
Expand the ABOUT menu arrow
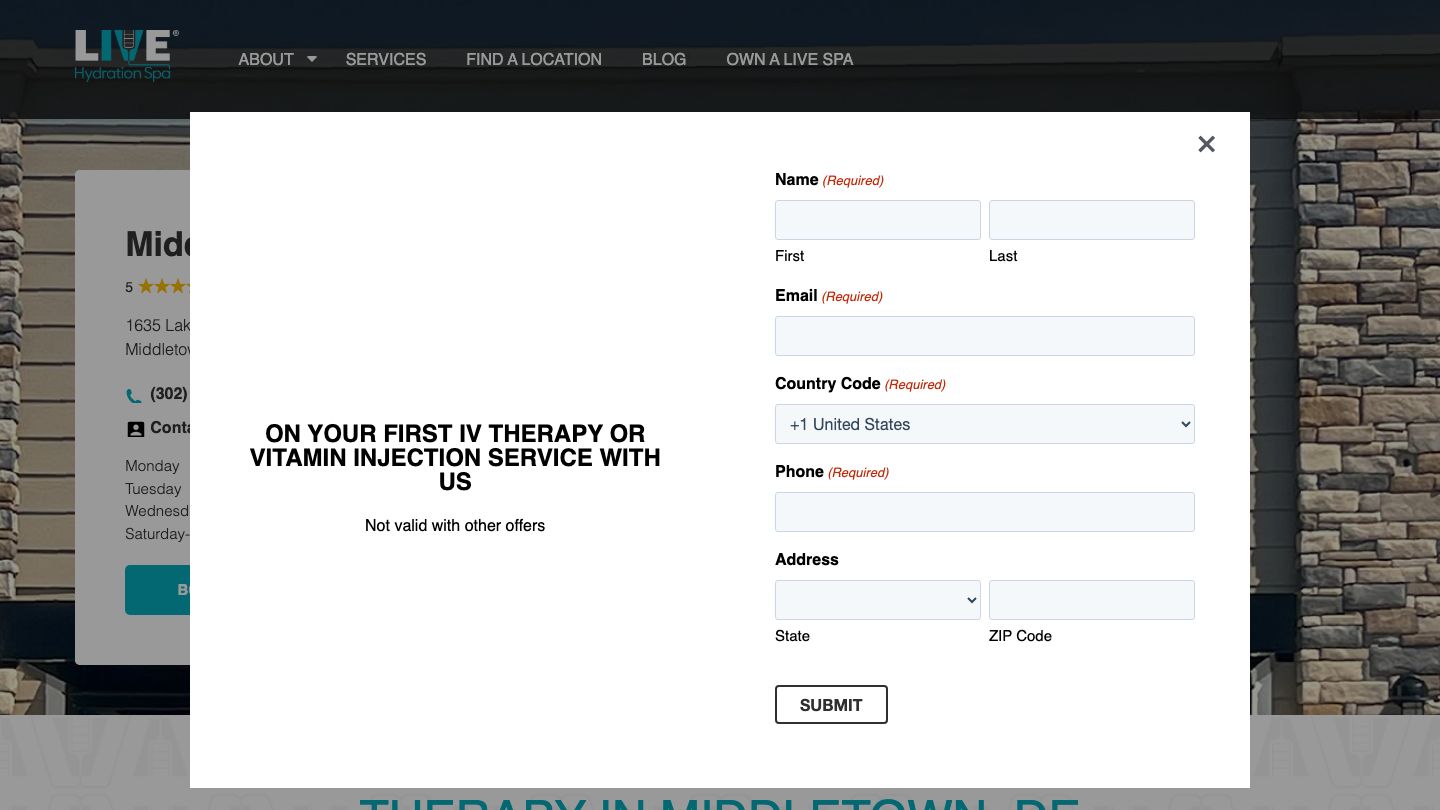pos(312,59)
